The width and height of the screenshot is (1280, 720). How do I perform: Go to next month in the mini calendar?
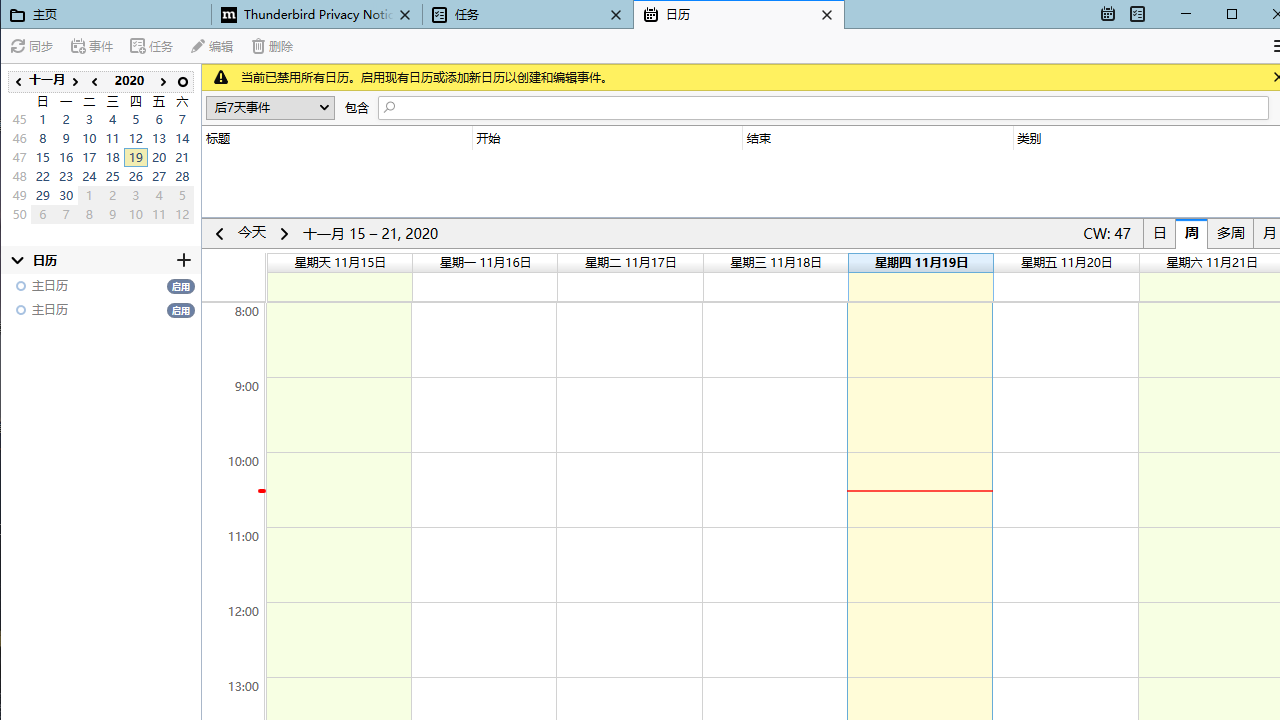[75, 80]
